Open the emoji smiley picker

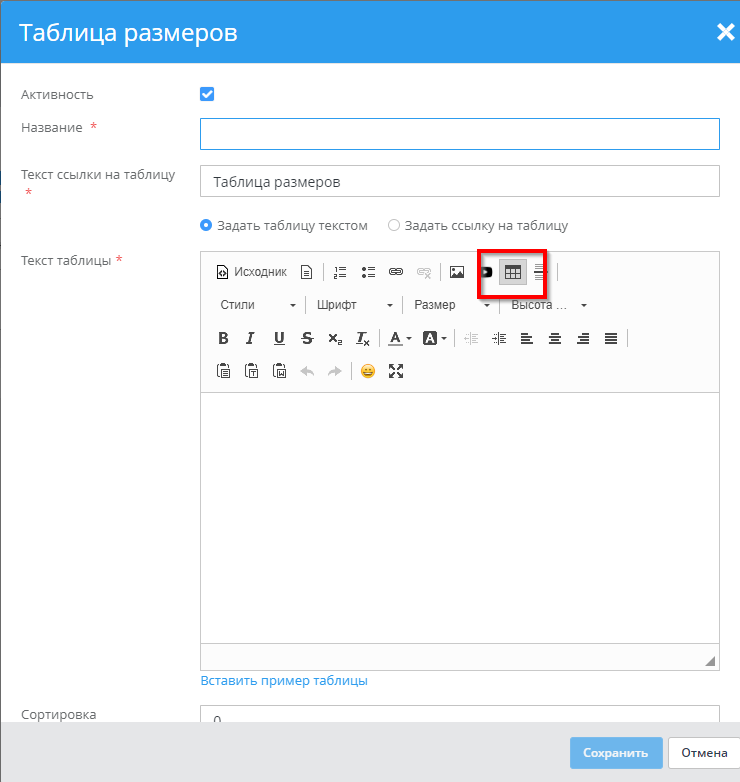coord(368,371)
